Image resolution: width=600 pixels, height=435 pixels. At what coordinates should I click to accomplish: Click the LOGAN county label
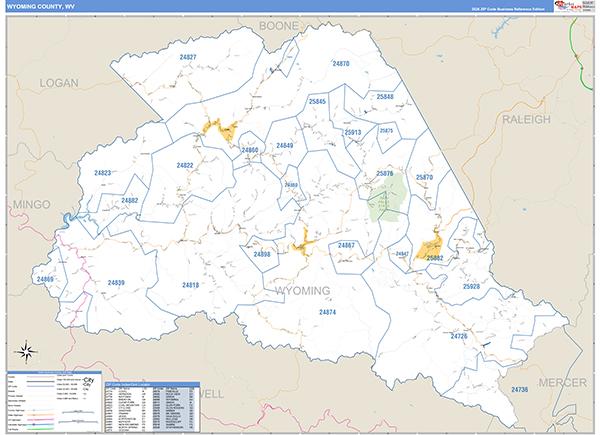coord(59,83)
